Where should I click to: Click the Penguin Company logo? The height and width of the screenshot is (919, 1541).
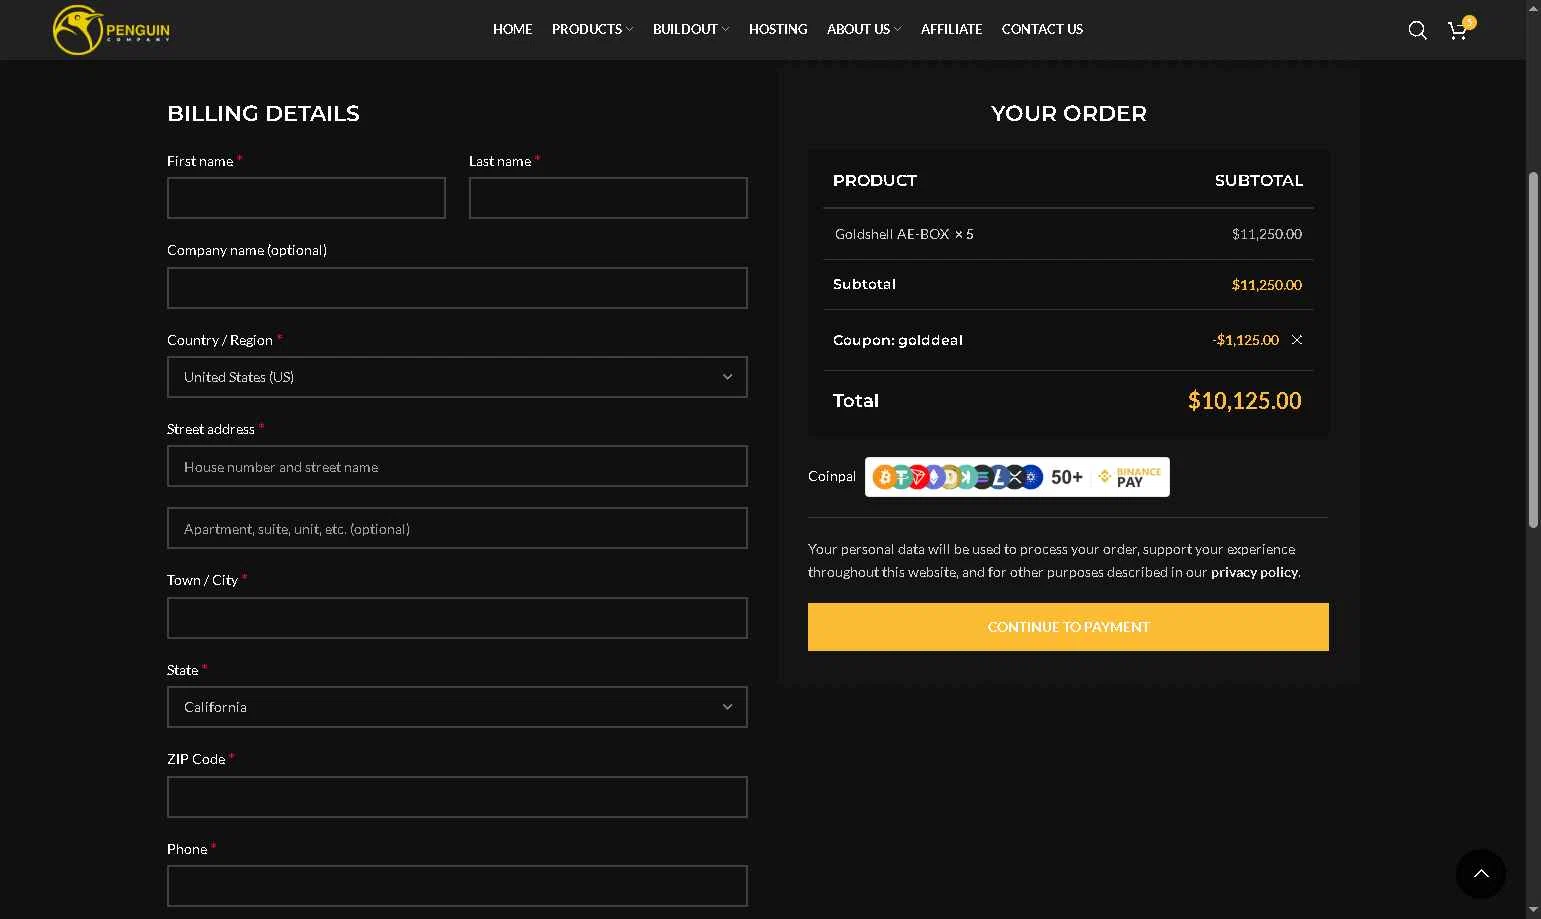click(111, 30)
